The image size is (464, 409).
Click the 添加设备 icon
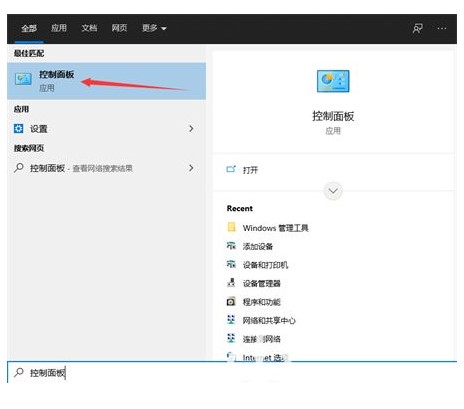tap(231, 246)
